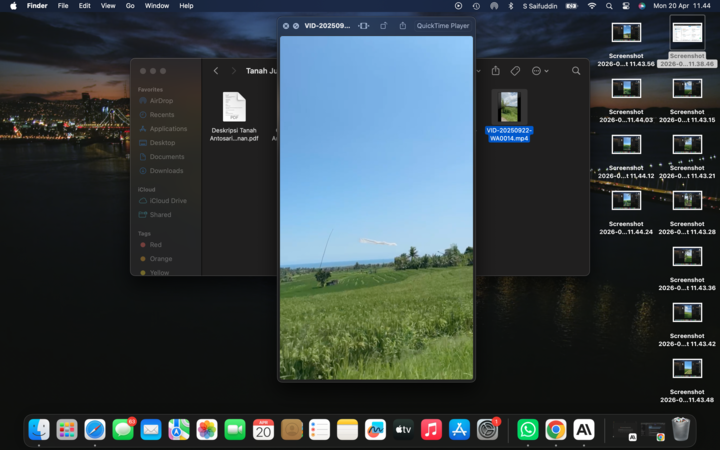Click the Quick Look rotate icon in preview bar
The image size is (720, 450).
[x=383, y=26]
